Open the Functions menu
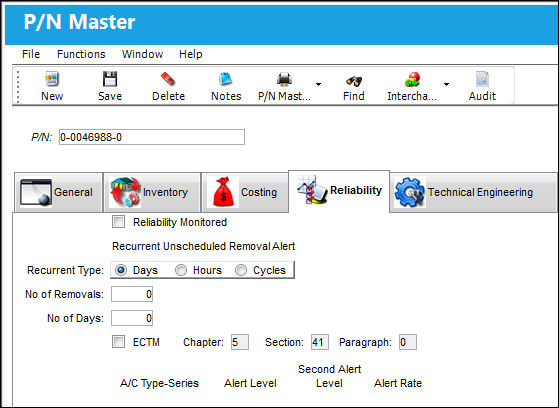This screenshot has width=559, height=408. (81, 54)
